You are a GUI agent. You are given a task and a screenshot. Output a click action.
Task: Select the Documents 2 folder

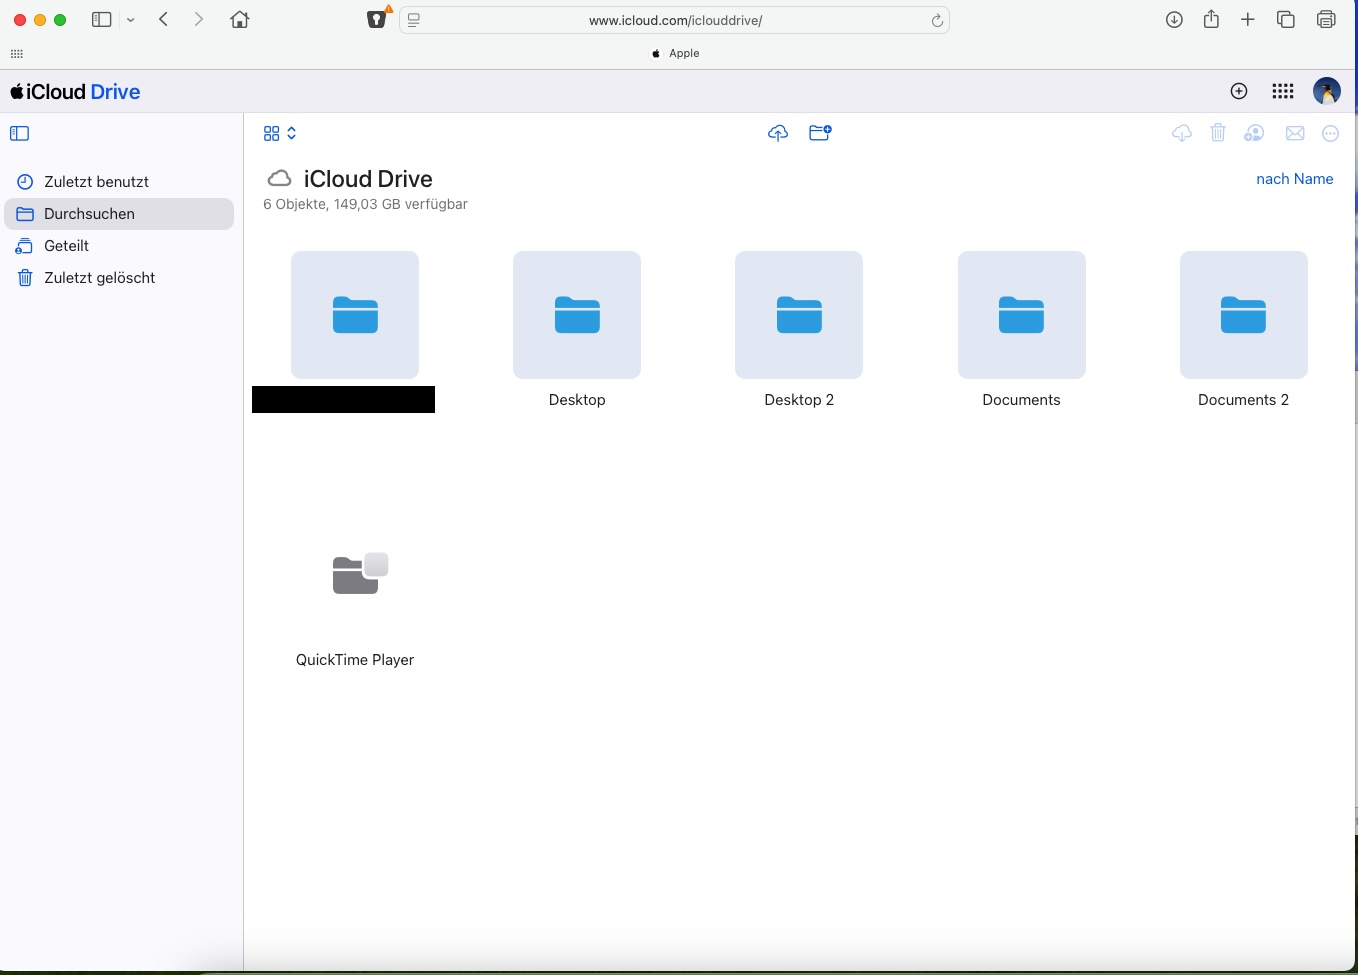[1243, 315]
